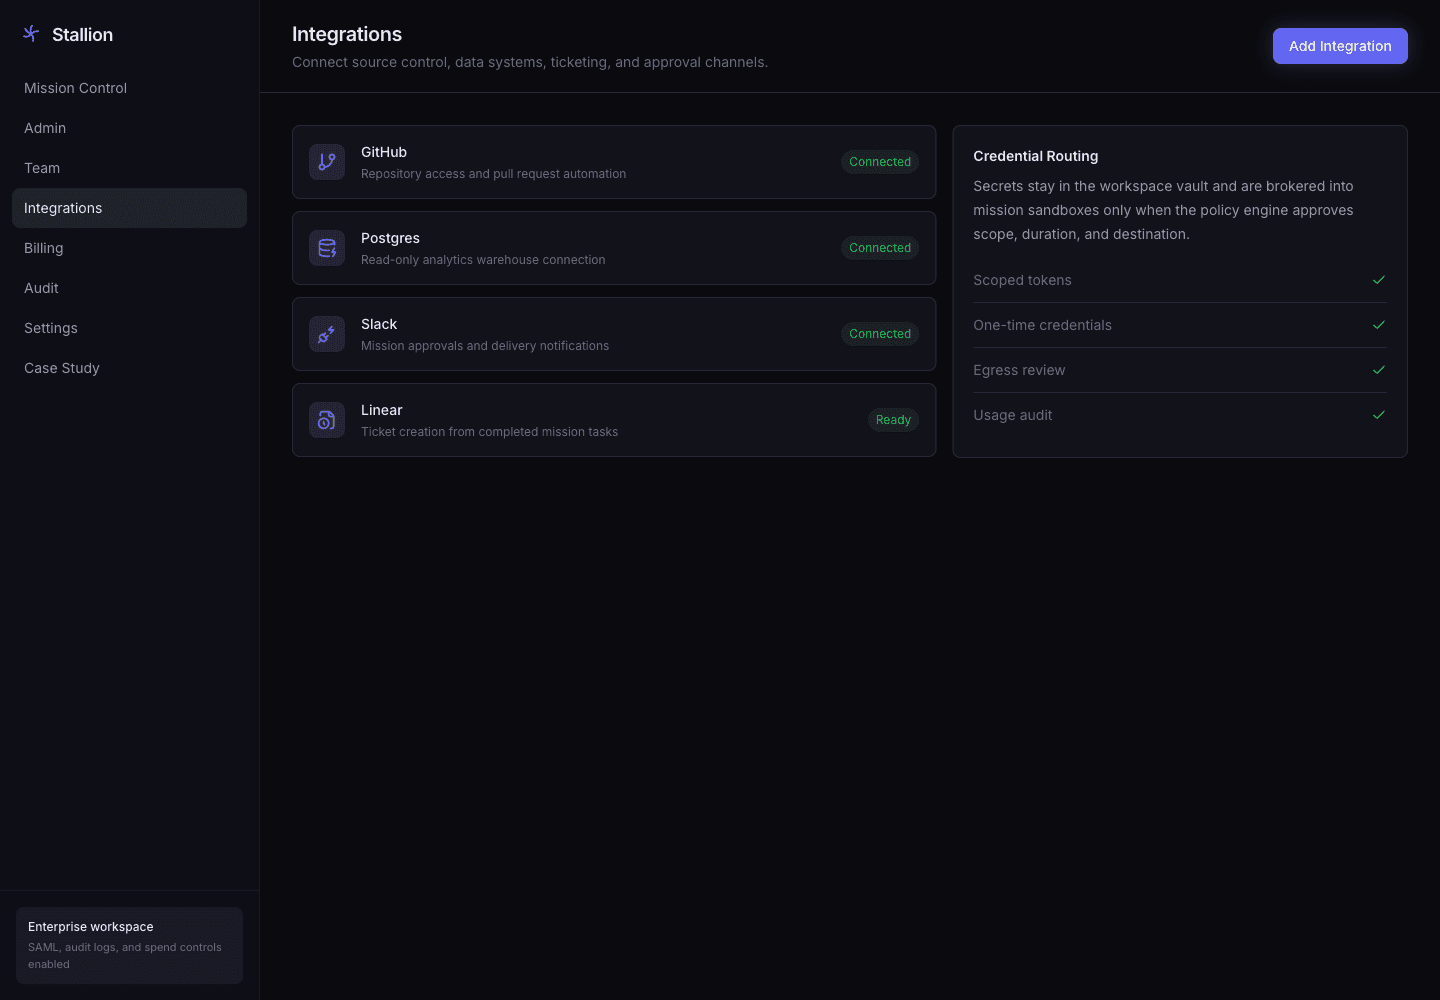The image size is (1440, 1000).
Task: Go to the Admin page
Action: [x=129, y=128]
